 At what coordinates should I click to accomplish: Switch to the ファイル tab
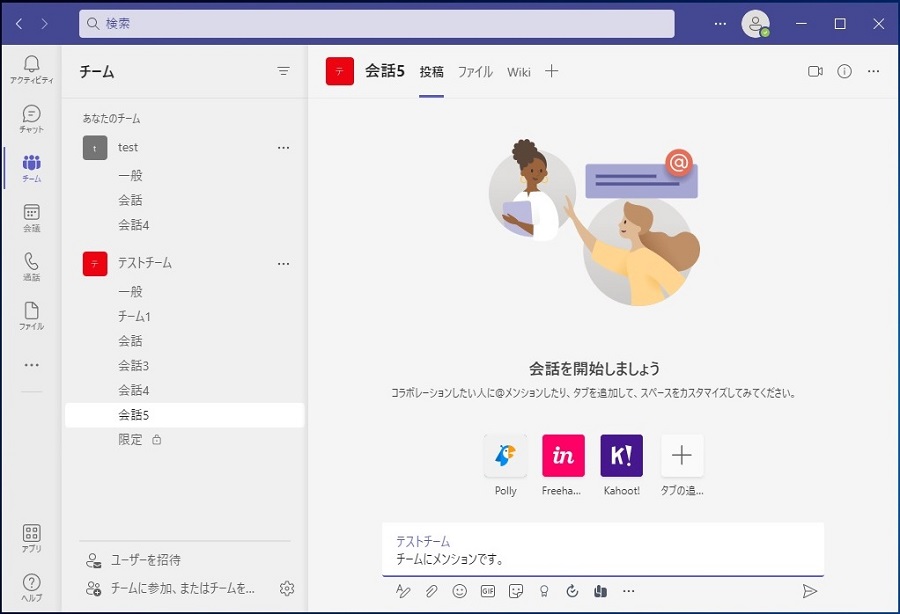pos(475,72)
